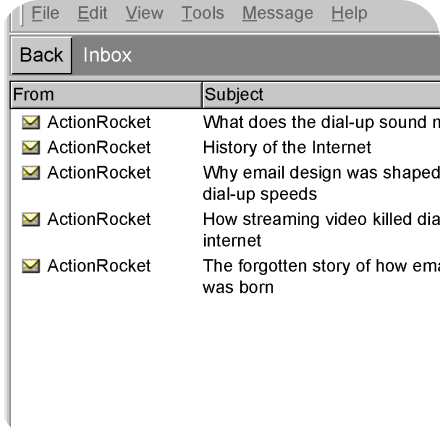Click envelope icon for email design message

[31, 173]
